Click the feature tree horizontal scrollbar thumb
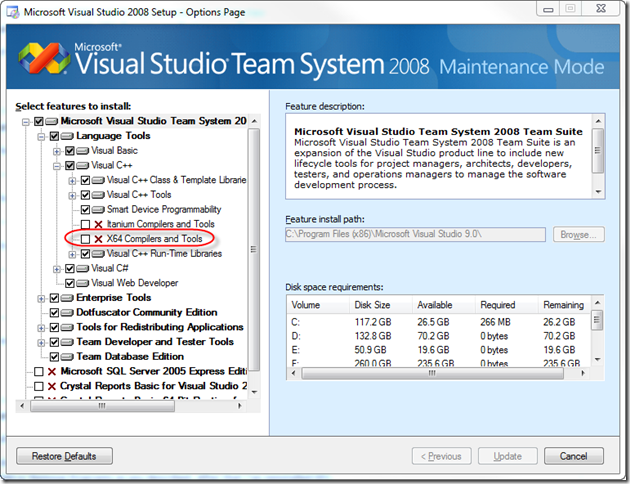630x484 pixels. [x=102, y=406]
